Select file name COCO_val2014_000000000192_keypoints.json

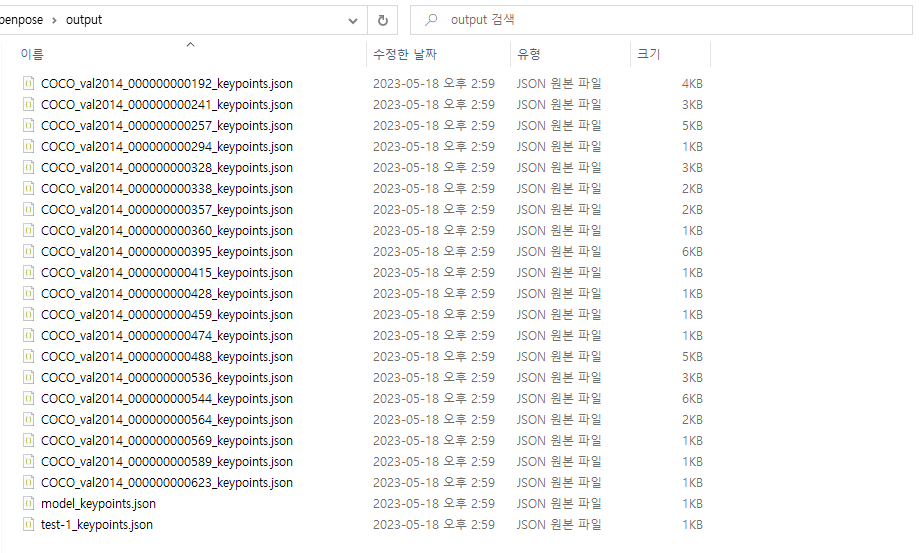tap(167, 84)
